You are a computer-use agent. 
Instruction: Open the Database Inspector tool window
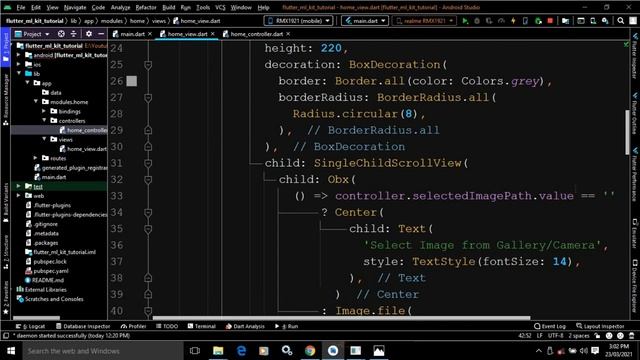tap(83, 326)
